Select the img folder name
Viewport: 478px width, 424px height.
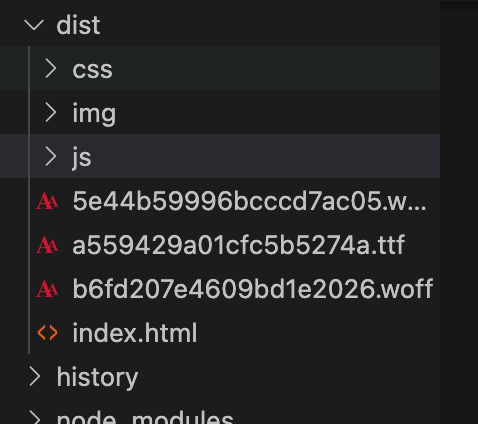pyautogui.click(x=94, y=114)
